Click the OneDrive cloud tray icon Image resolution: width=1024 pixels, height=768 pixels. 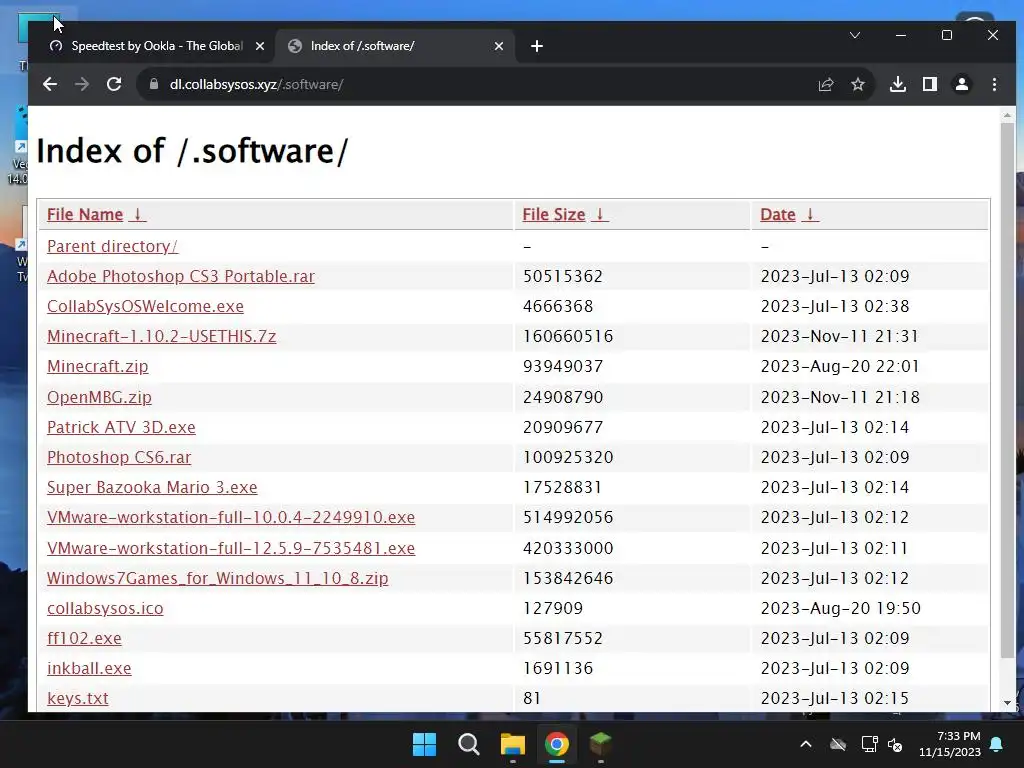point(838,744)
